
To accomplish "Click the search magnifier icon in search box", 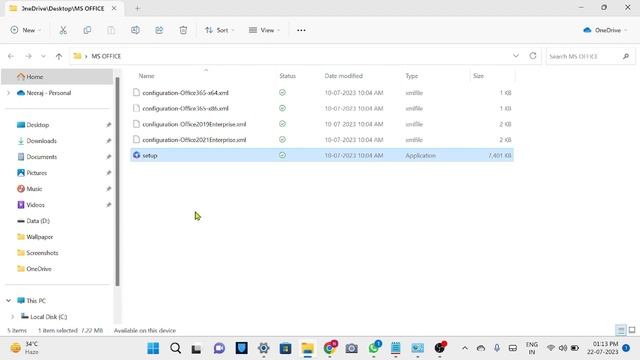I will point(626,56).
